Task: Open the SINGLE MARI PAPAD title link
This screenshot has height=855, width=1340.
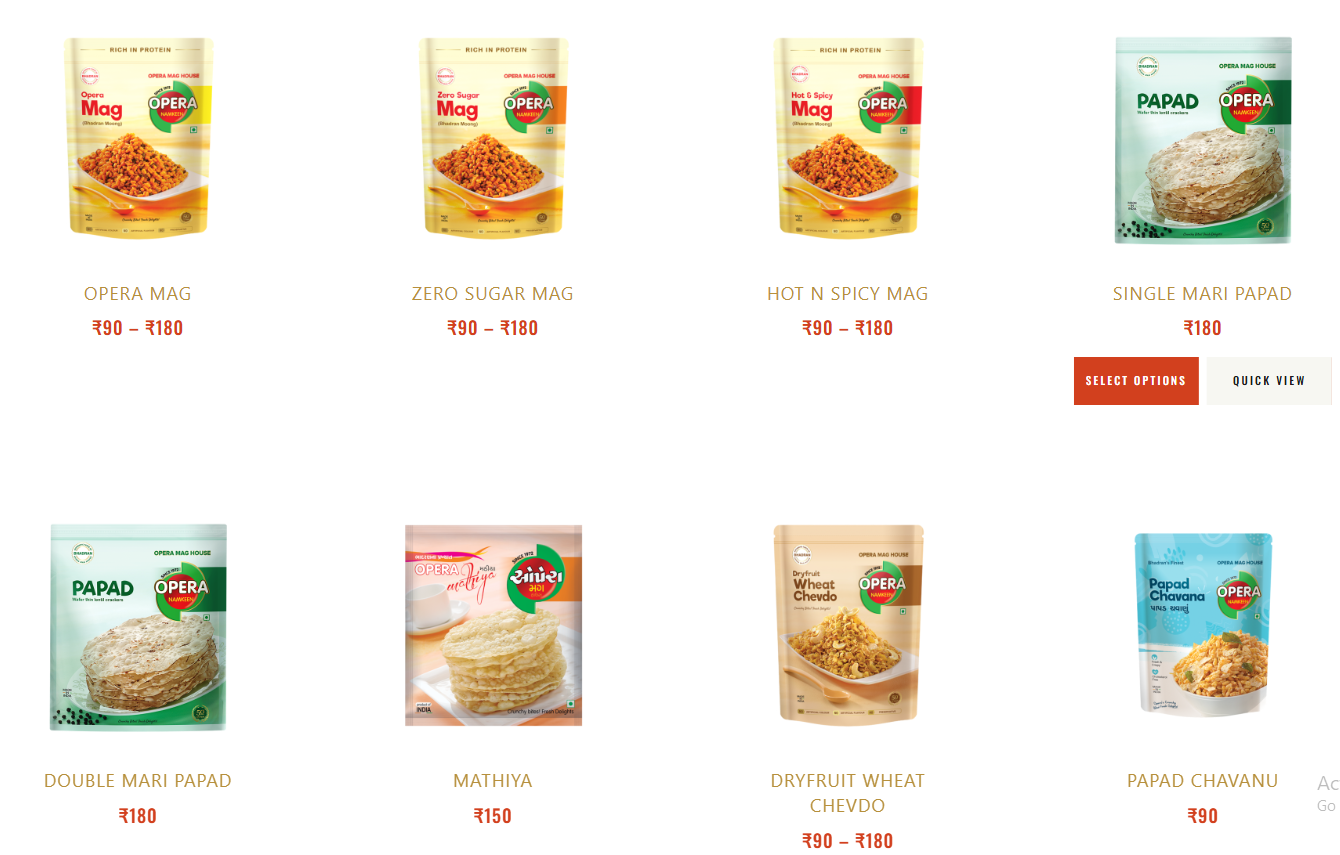Action: pos(1203,294)
